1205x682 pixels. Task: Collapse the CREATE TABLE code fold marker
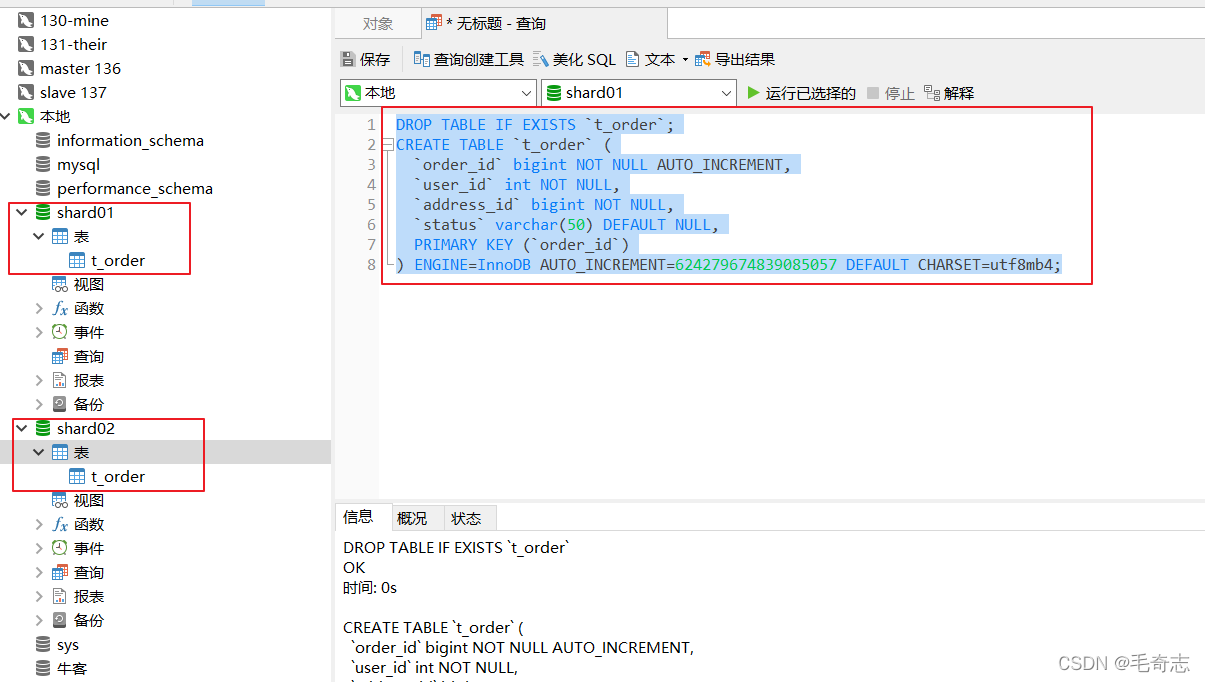pyautogui.click(x=387, y=145)
